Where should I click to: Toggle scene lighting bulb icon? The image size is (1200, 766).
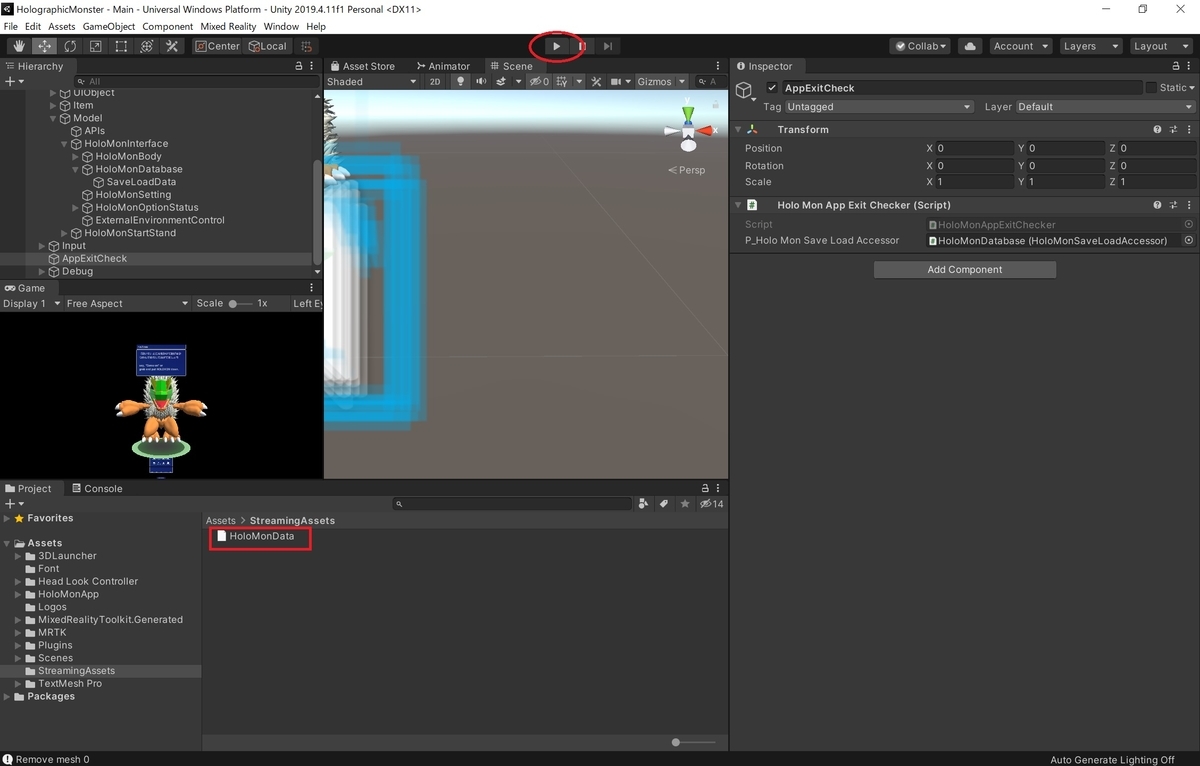click(460, 82)
